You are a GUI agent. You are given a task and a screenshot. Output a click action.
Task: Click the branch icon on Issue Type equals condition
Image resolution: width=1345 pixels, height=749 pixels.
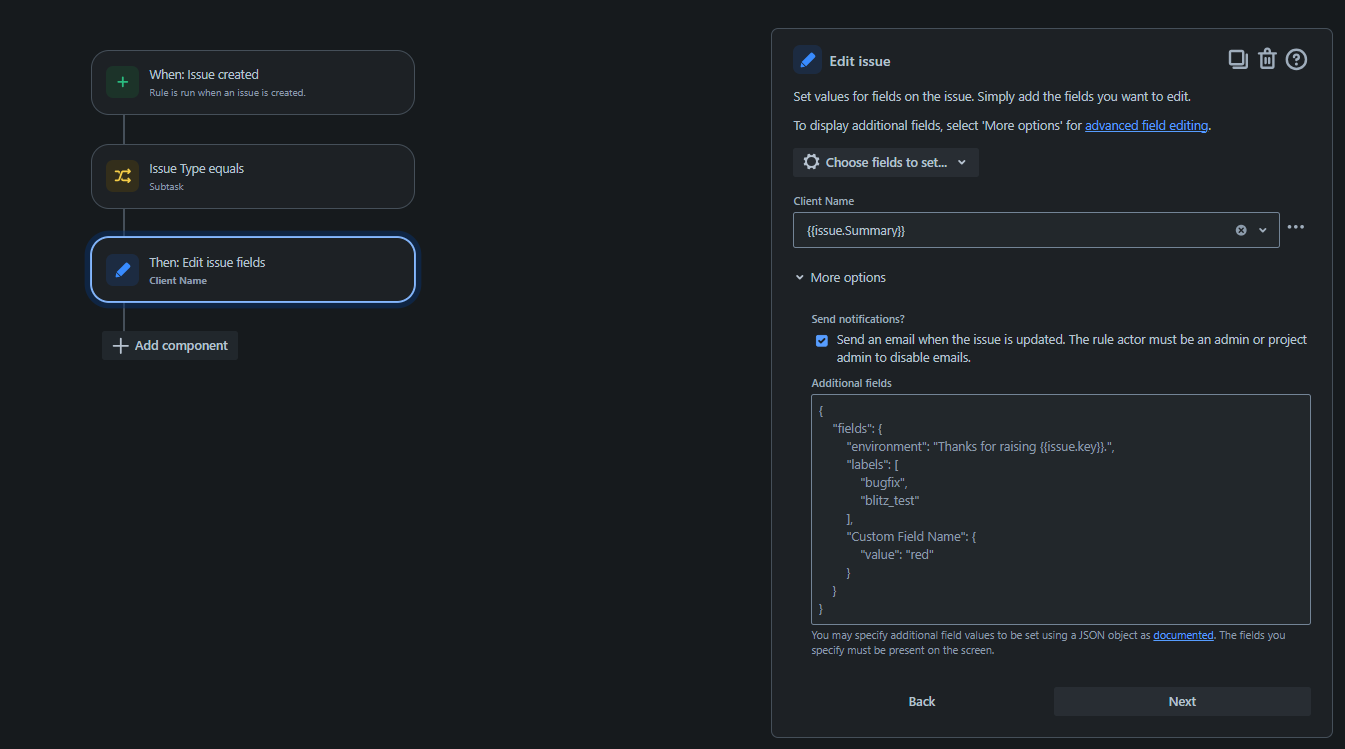122,176
